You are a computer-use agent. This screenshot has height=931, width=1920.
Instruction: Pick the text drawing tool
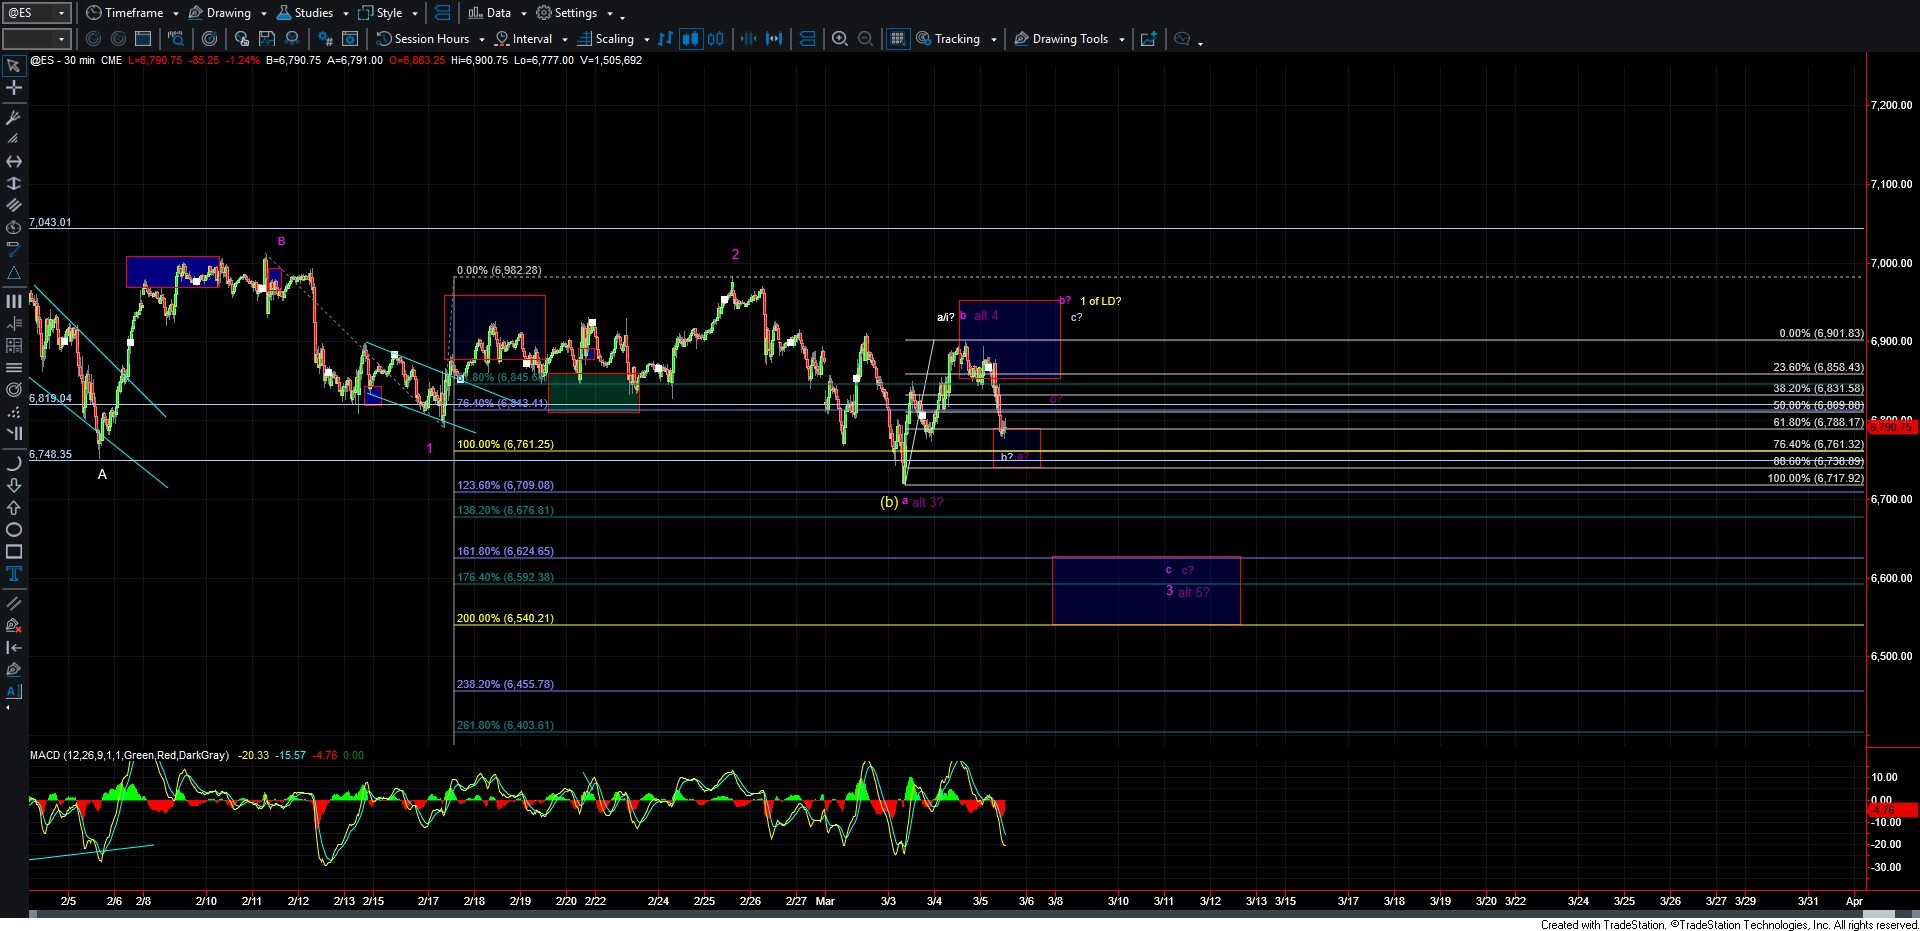pyautogui.click(x=14, y=574)
